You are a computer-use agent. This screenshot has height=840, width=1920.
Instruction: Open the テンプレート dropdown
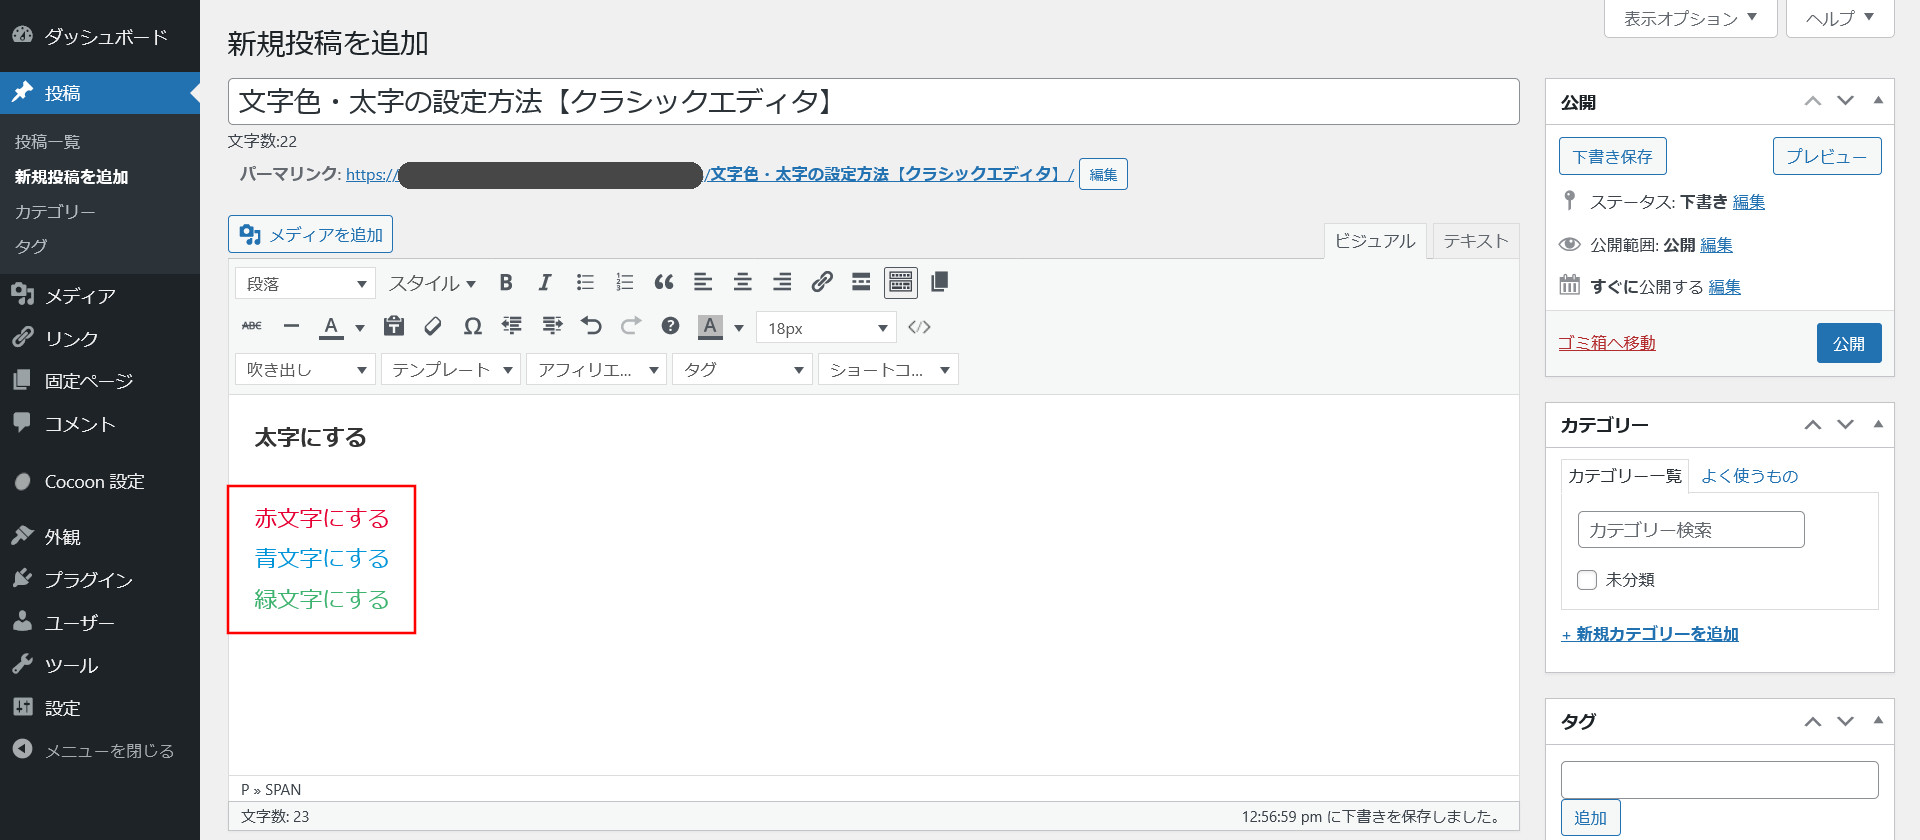coord(451,370)
